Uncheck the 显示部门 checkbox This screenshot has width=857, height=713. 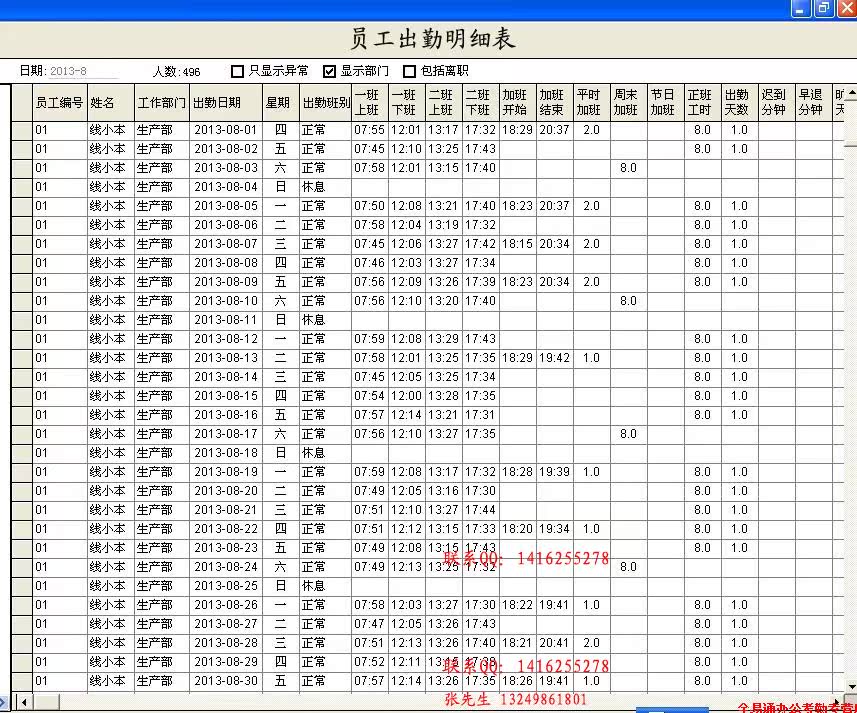click(330, 71)
